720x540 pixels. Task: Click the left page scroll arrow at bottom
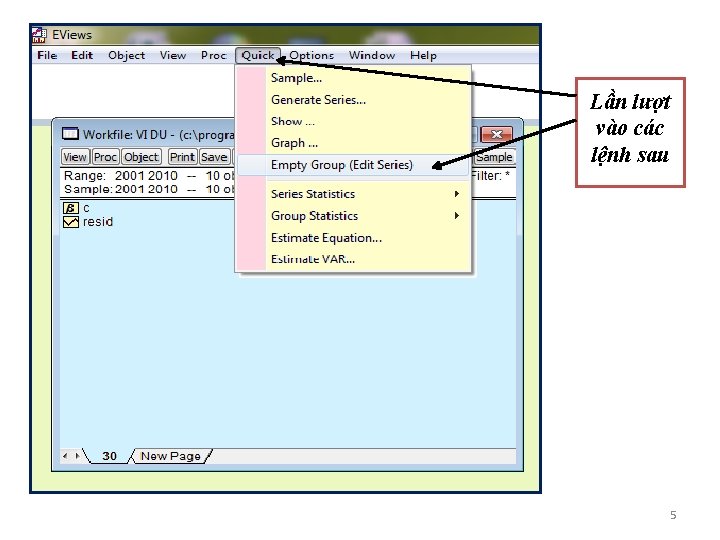pos(65,456)
